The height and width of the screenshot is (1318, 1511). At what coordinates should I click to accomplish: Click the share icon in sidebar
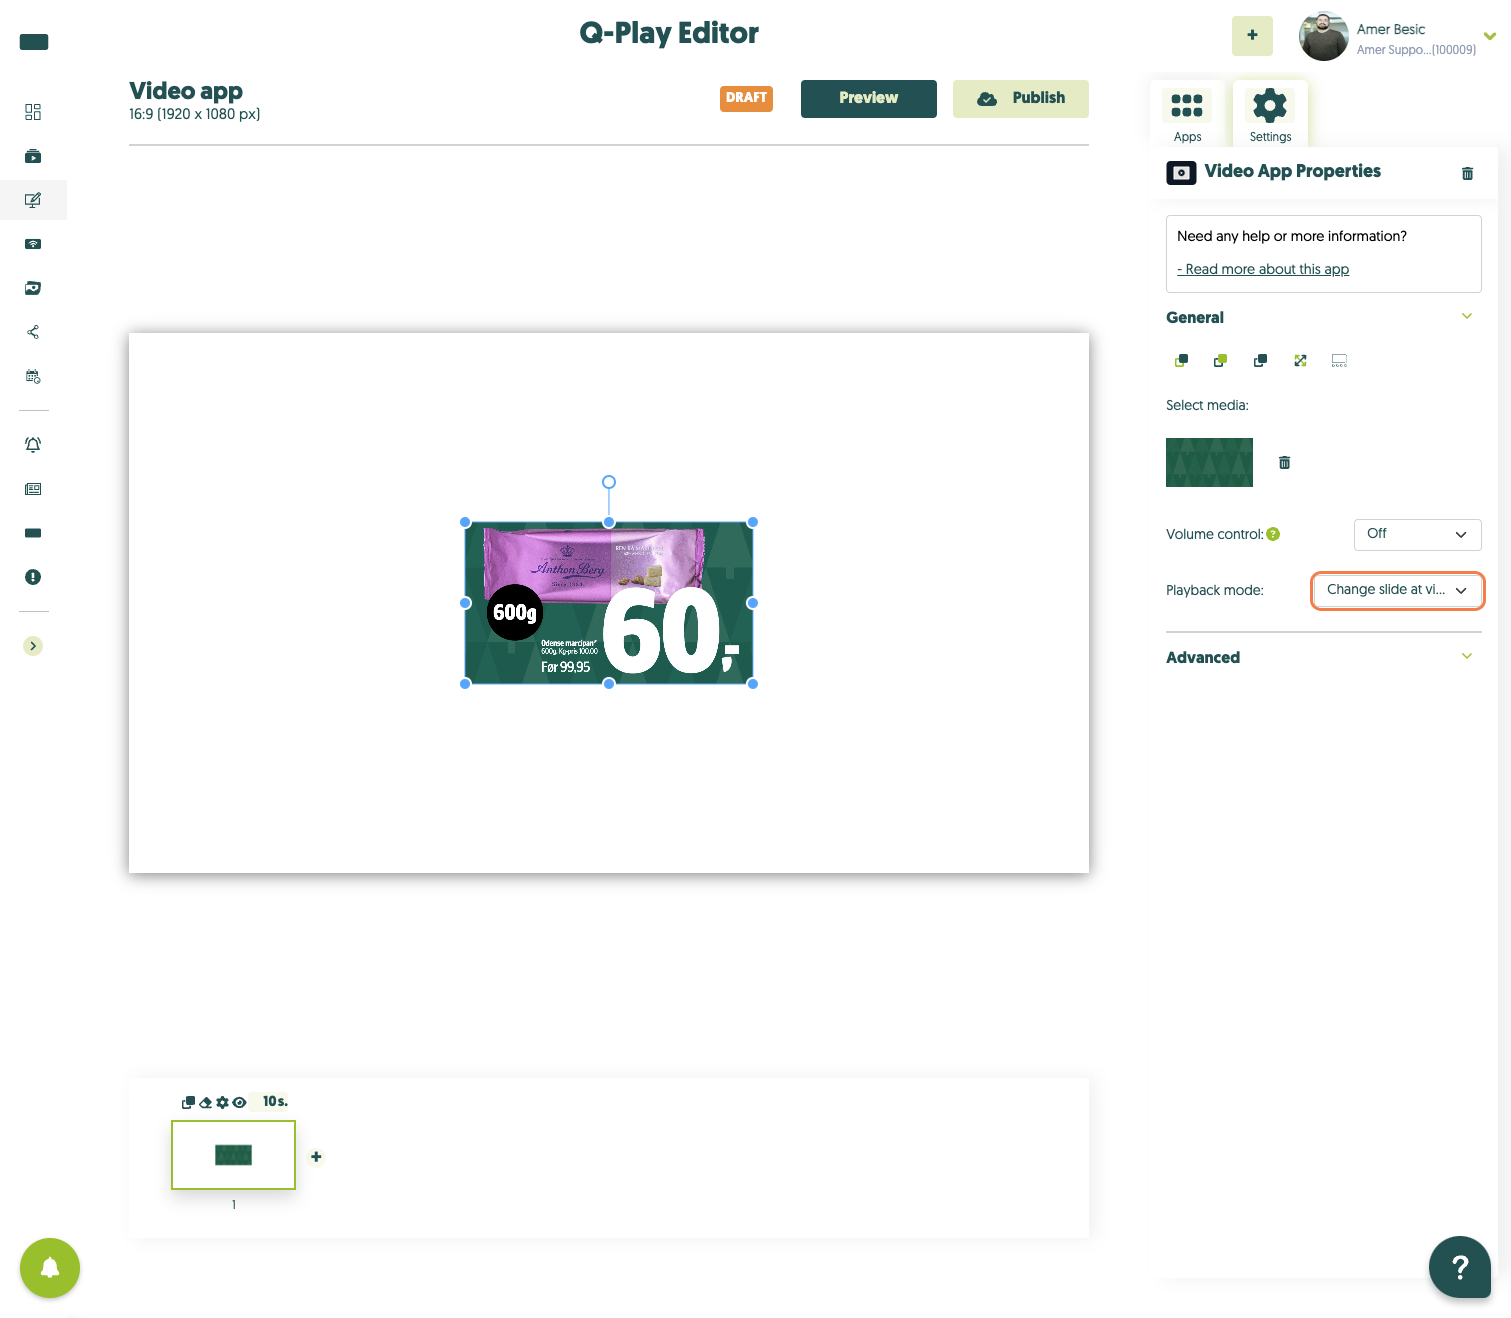click(33, 332)
